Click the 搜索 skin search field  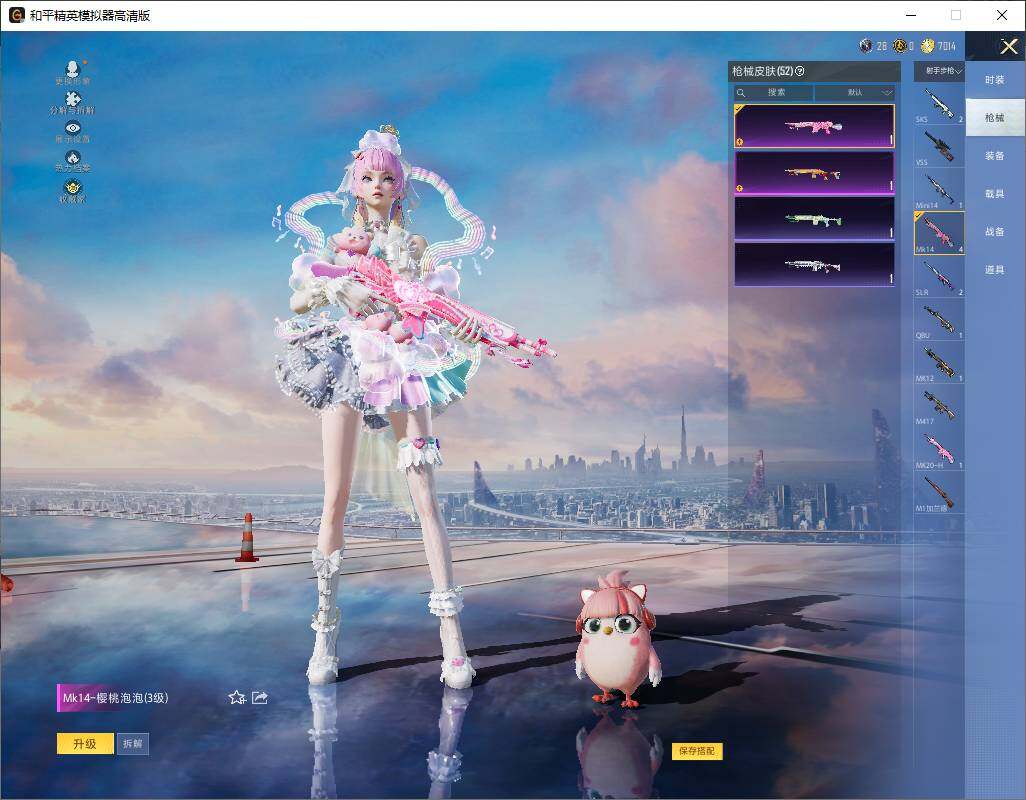tap(773, 93)
